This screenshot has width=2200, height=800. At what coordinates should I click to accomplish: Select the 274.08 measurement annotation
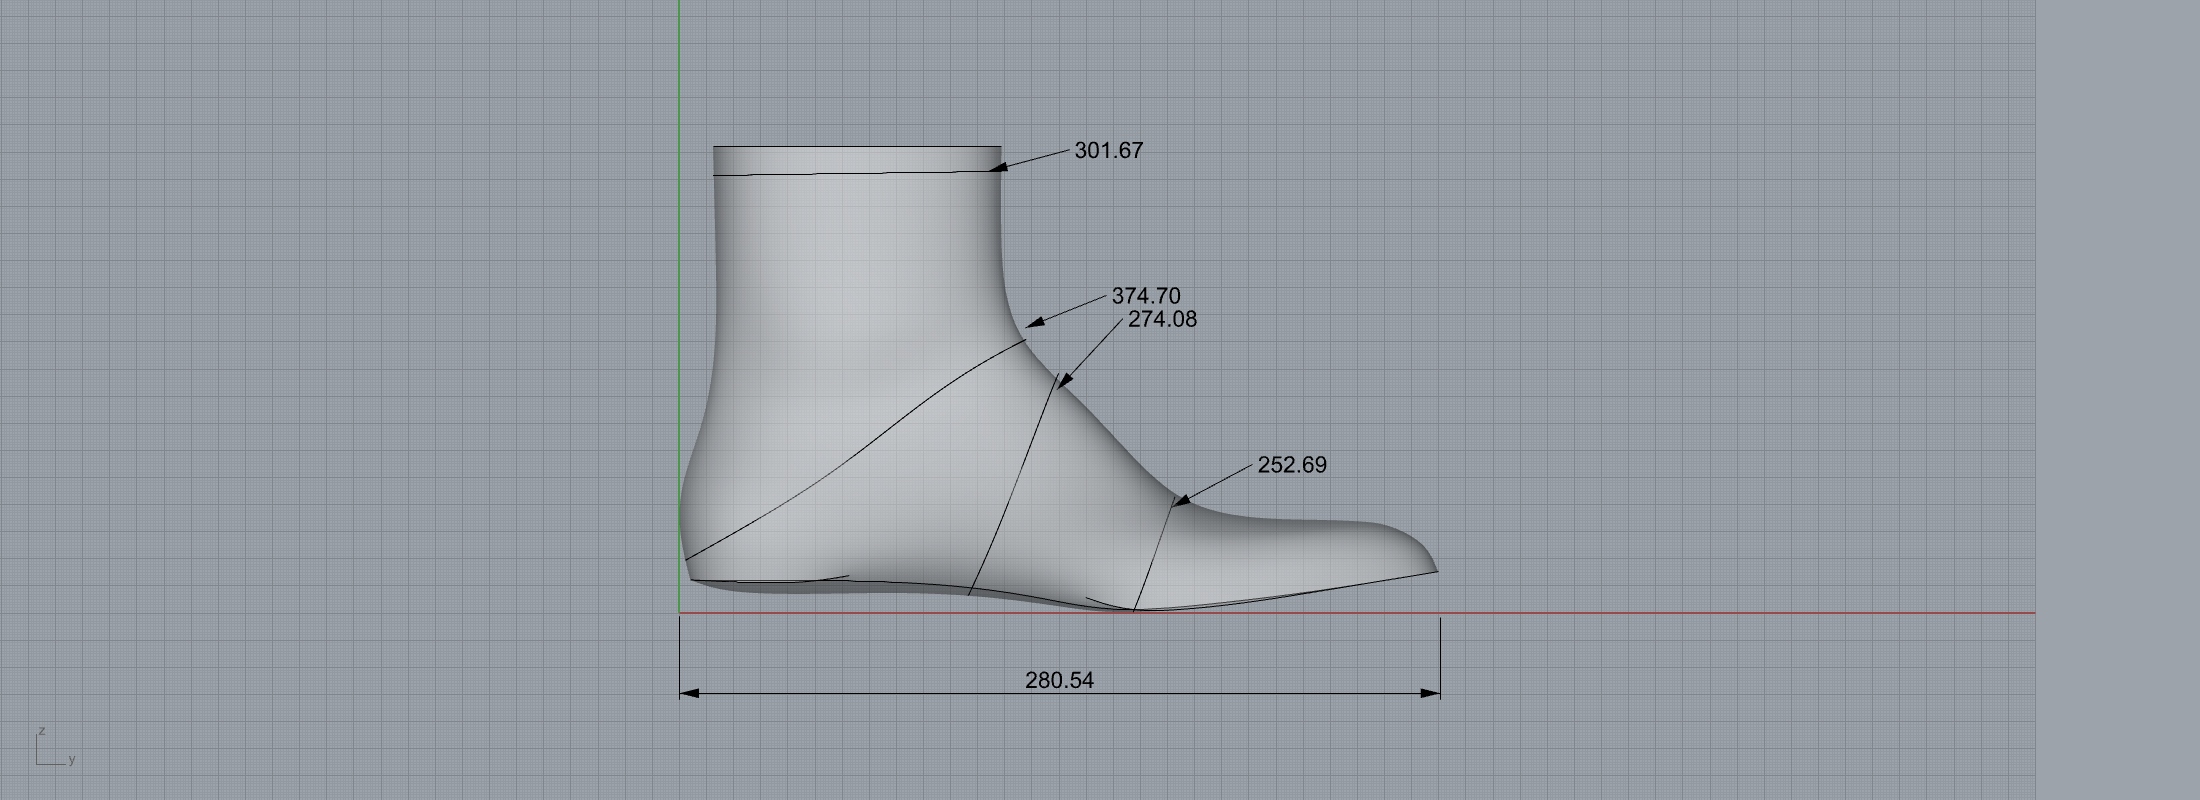1162,319
